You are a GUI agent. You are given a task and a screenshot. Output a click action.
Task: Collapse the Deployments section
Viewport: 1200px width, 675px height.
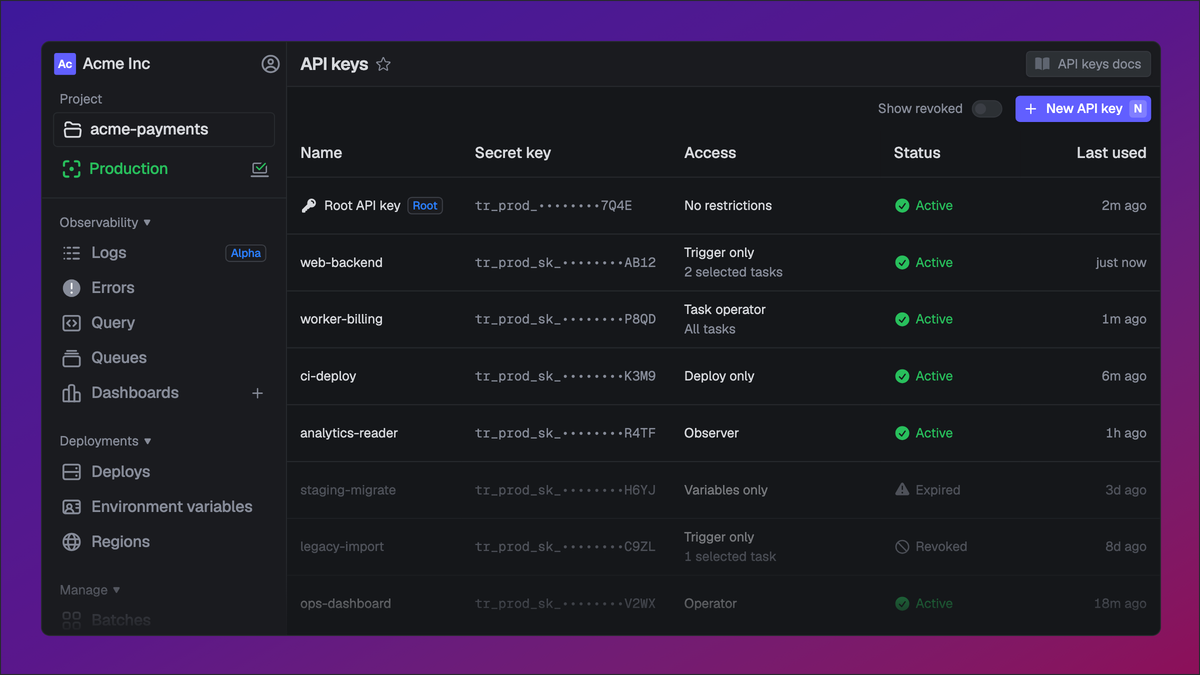click(105, 441)
